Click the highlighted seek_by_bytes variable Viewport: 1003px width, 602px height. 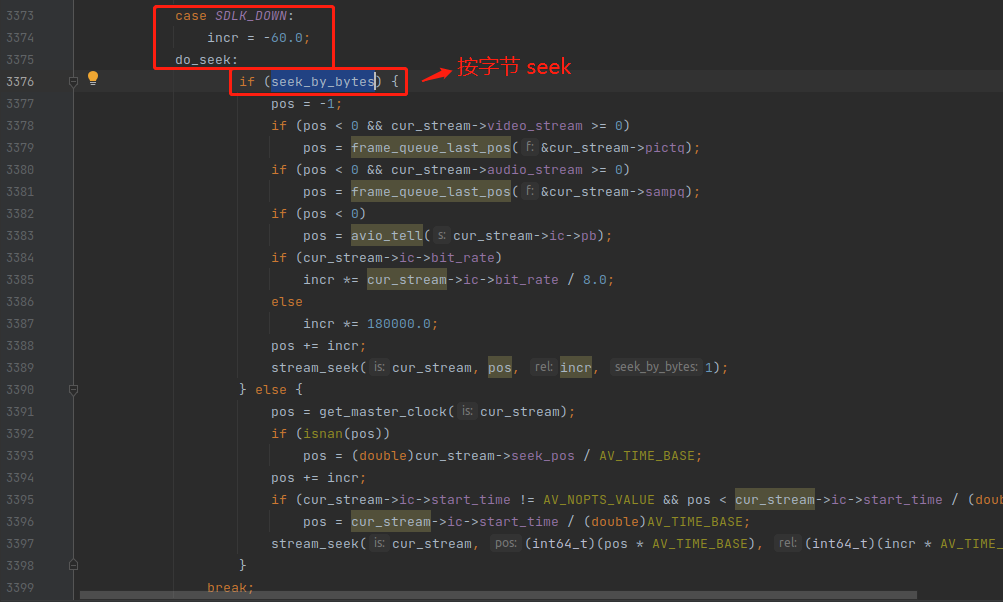323,81
